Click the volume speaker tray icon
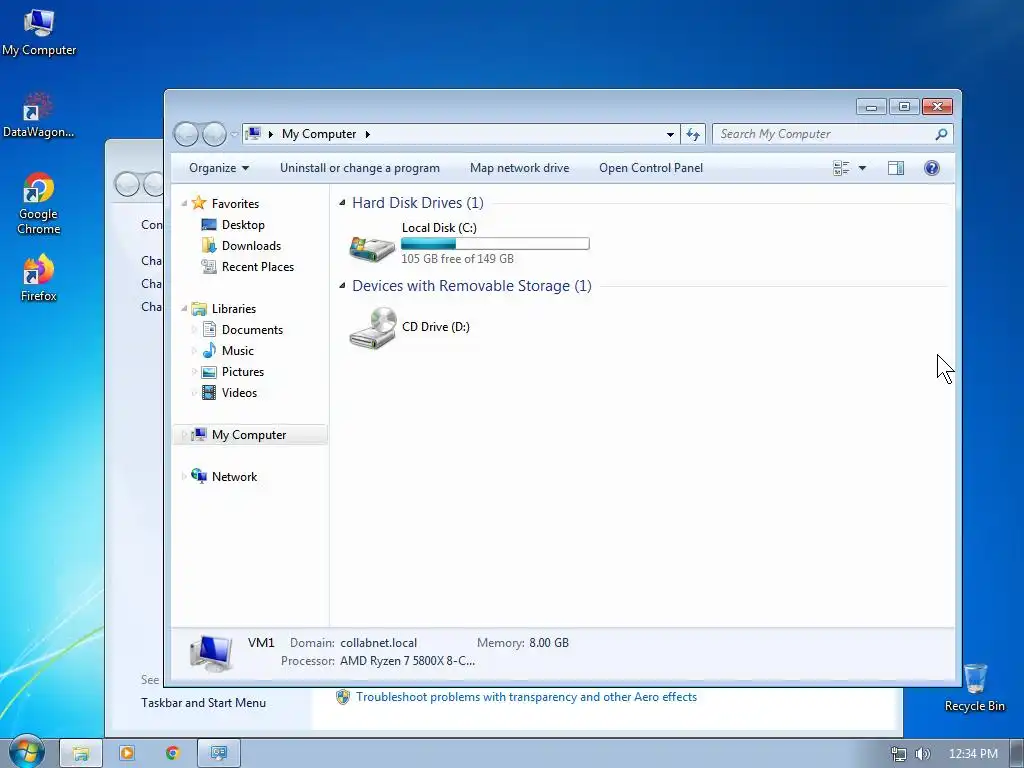 click(922, 754)
